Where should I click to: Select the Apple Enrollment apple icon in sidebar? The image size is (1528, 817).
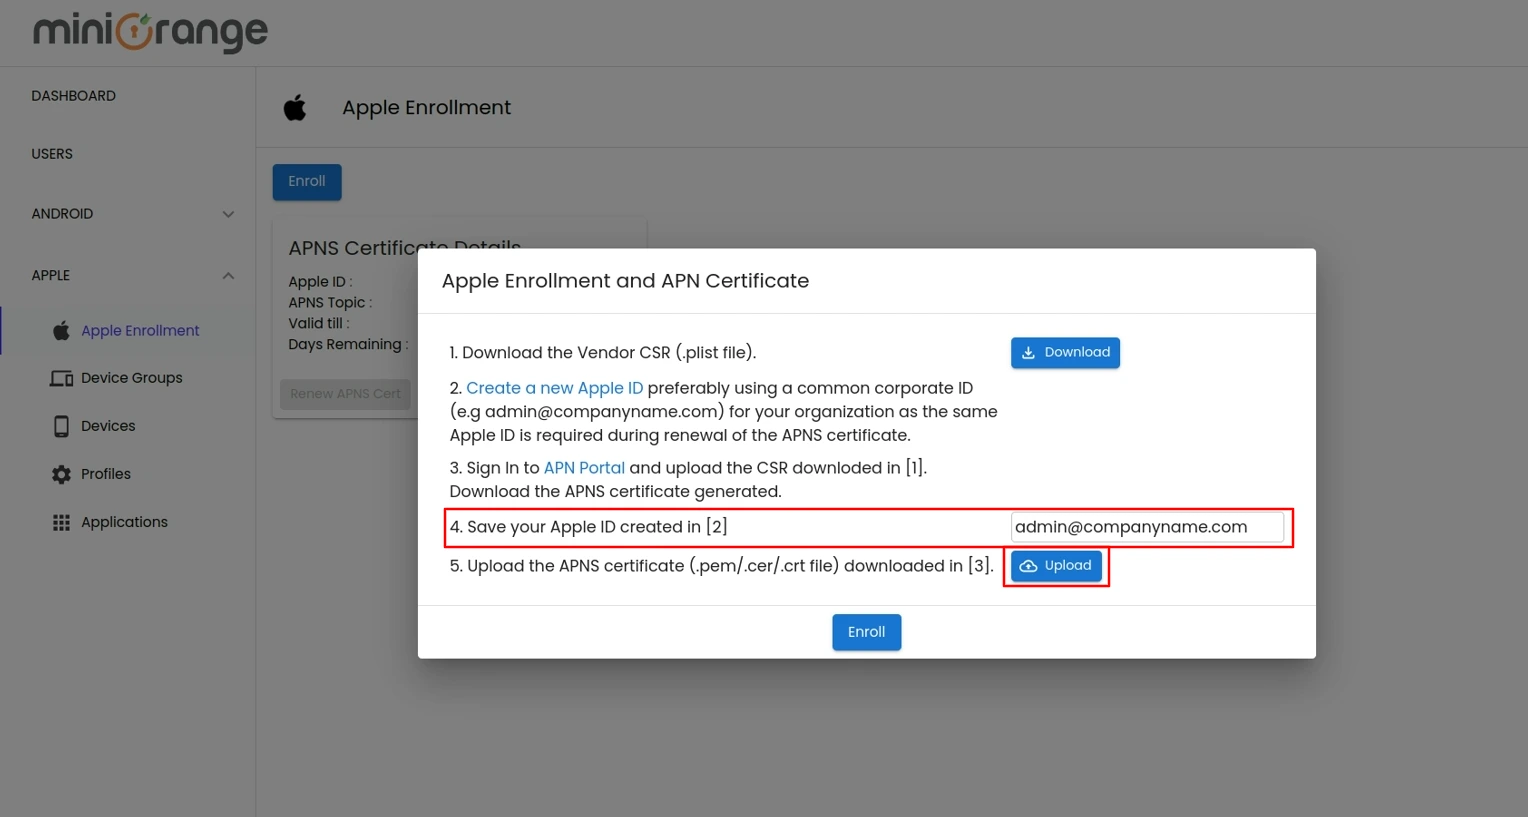click(62, 330)
